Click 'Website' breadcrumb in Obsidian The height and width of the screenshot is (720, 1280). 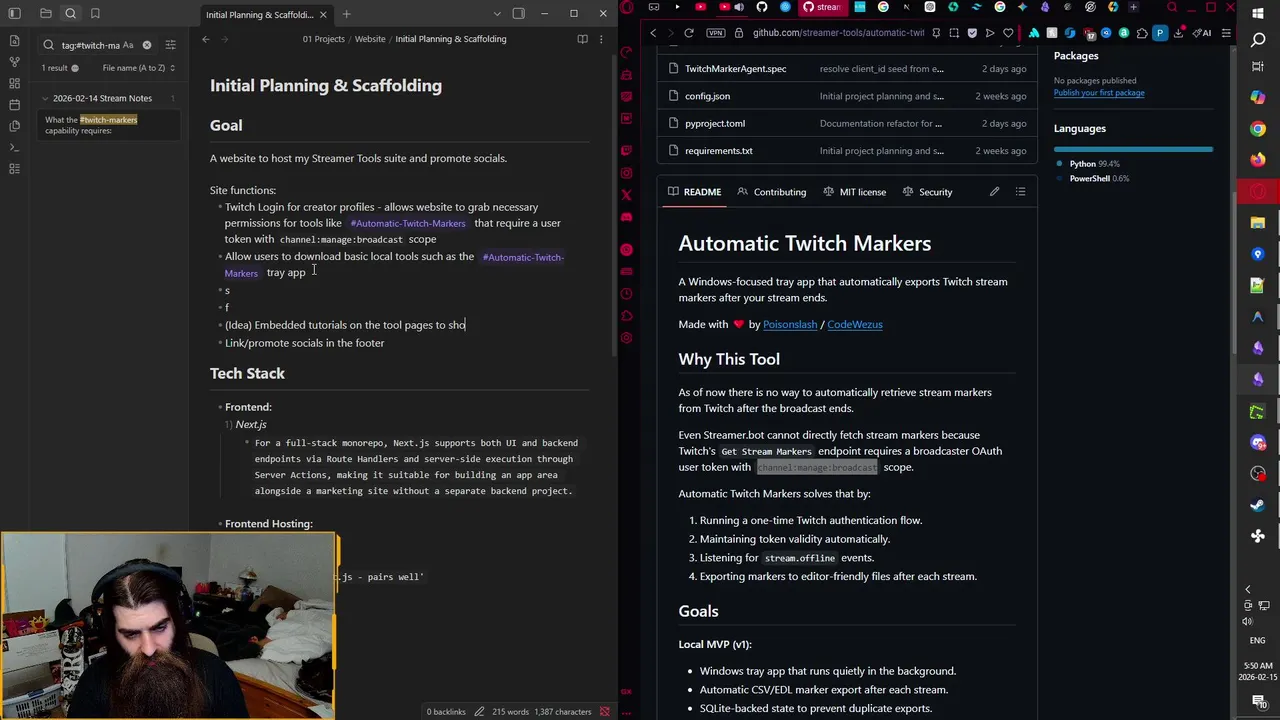[370, 39]
